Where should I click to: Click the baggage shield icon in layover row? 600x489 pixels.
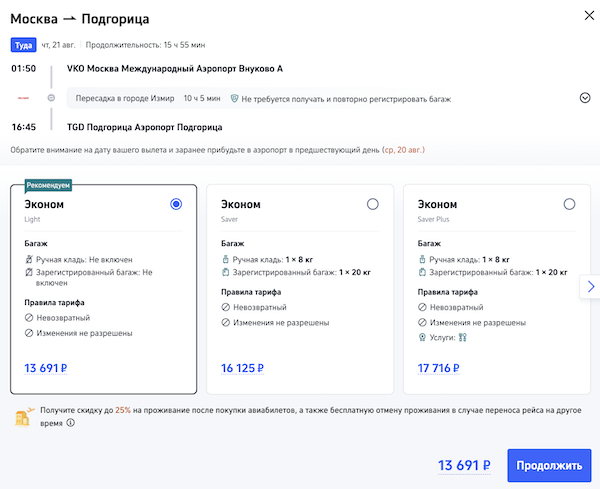pyautogui.click(x=234, y=99)
